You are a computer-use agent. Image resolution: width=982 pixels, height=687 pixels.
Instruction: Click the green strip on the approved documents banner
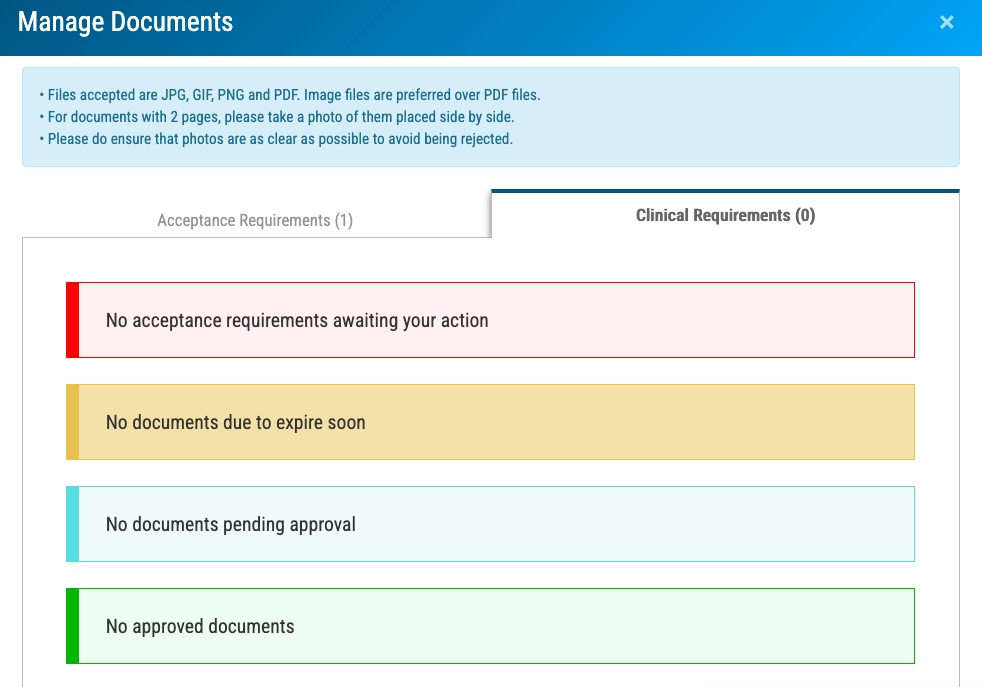(71, 626)
